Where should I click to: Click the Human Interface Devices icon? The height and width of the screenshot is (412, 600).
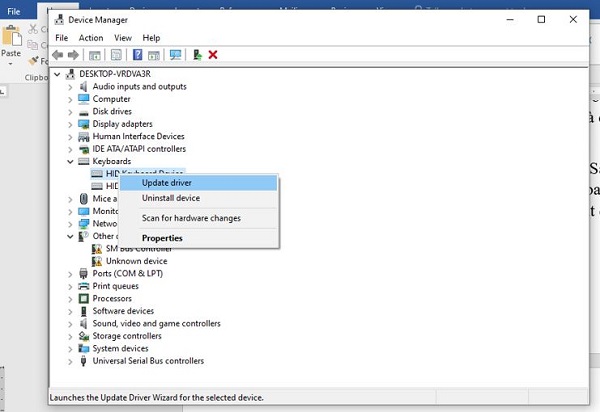click(83, 137)
